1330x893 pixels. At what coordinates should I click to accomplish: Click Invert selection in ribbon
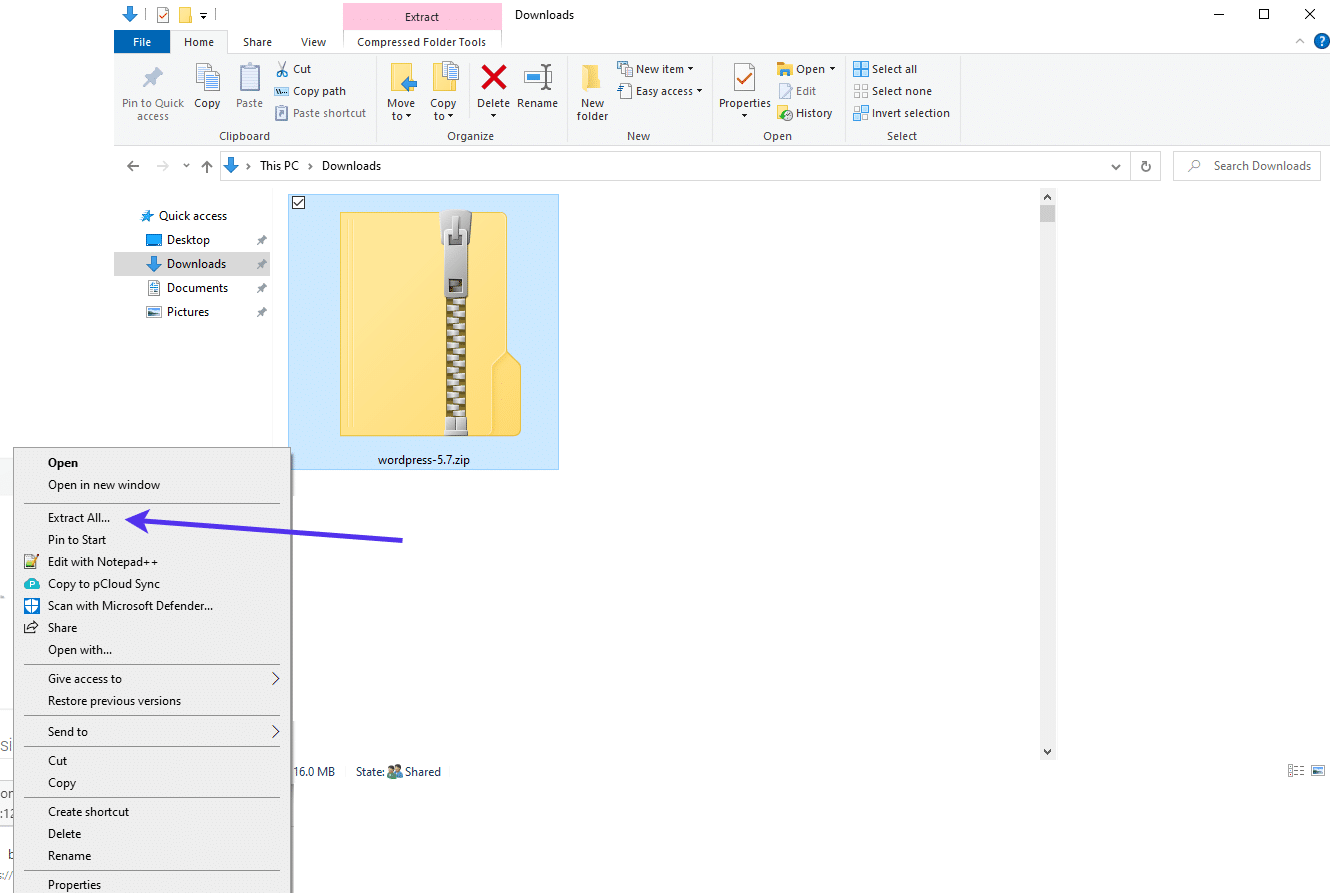point(901,113)
